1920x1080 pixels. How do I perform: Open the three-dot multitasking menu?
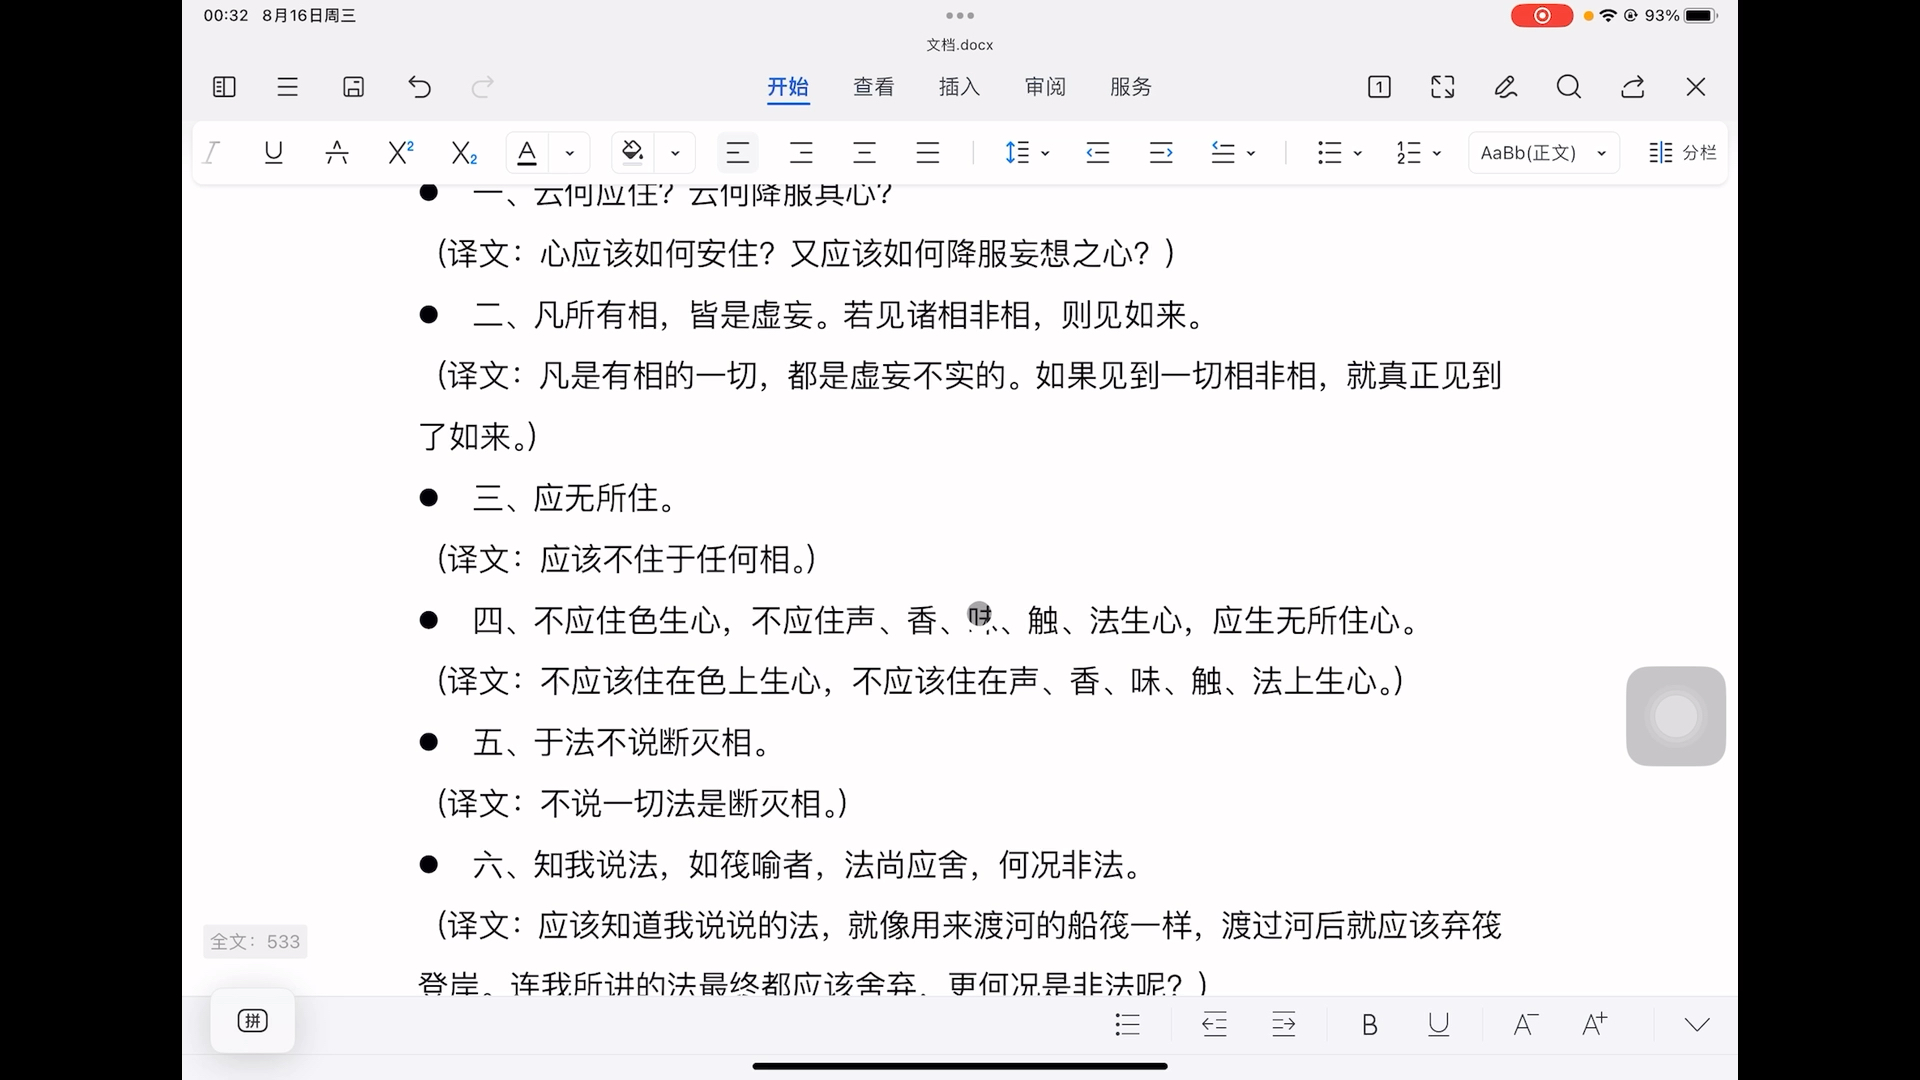pyautogui.click(x=960, y=15)
